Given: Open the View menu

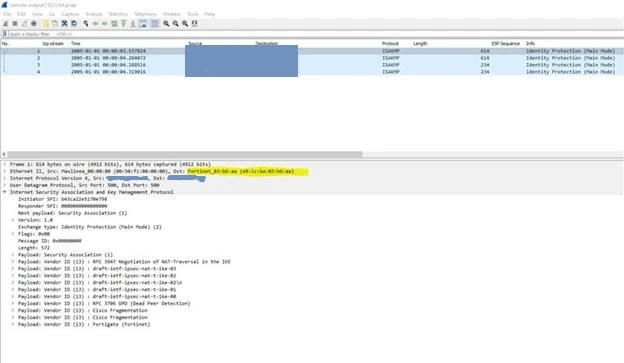Looking at the screenshot, I should 37,14.
